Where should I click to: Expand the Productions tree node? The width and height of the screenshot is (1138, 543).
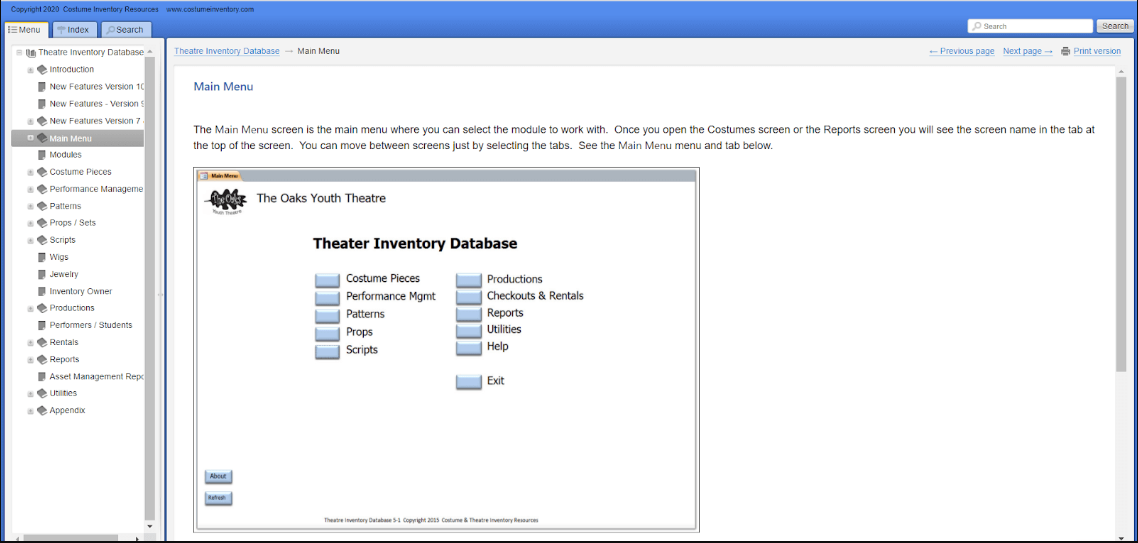click(x=30, y=308)
